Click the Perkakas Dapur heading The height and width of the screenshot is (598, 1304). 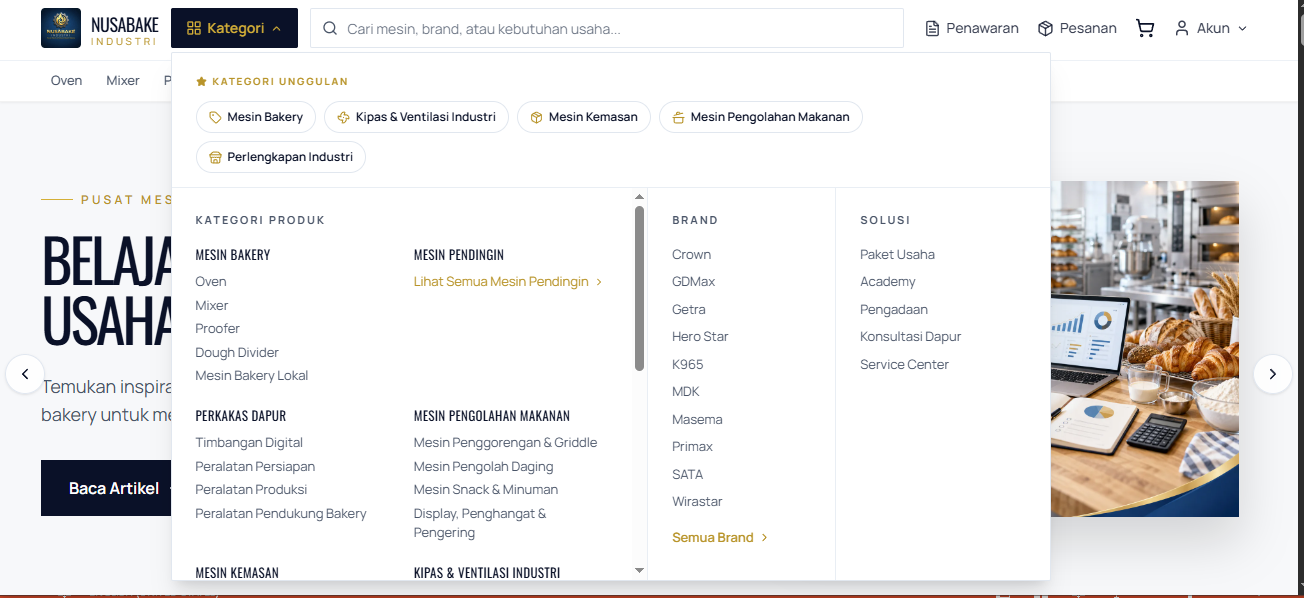pyautogui.click(x=241, y=415)
